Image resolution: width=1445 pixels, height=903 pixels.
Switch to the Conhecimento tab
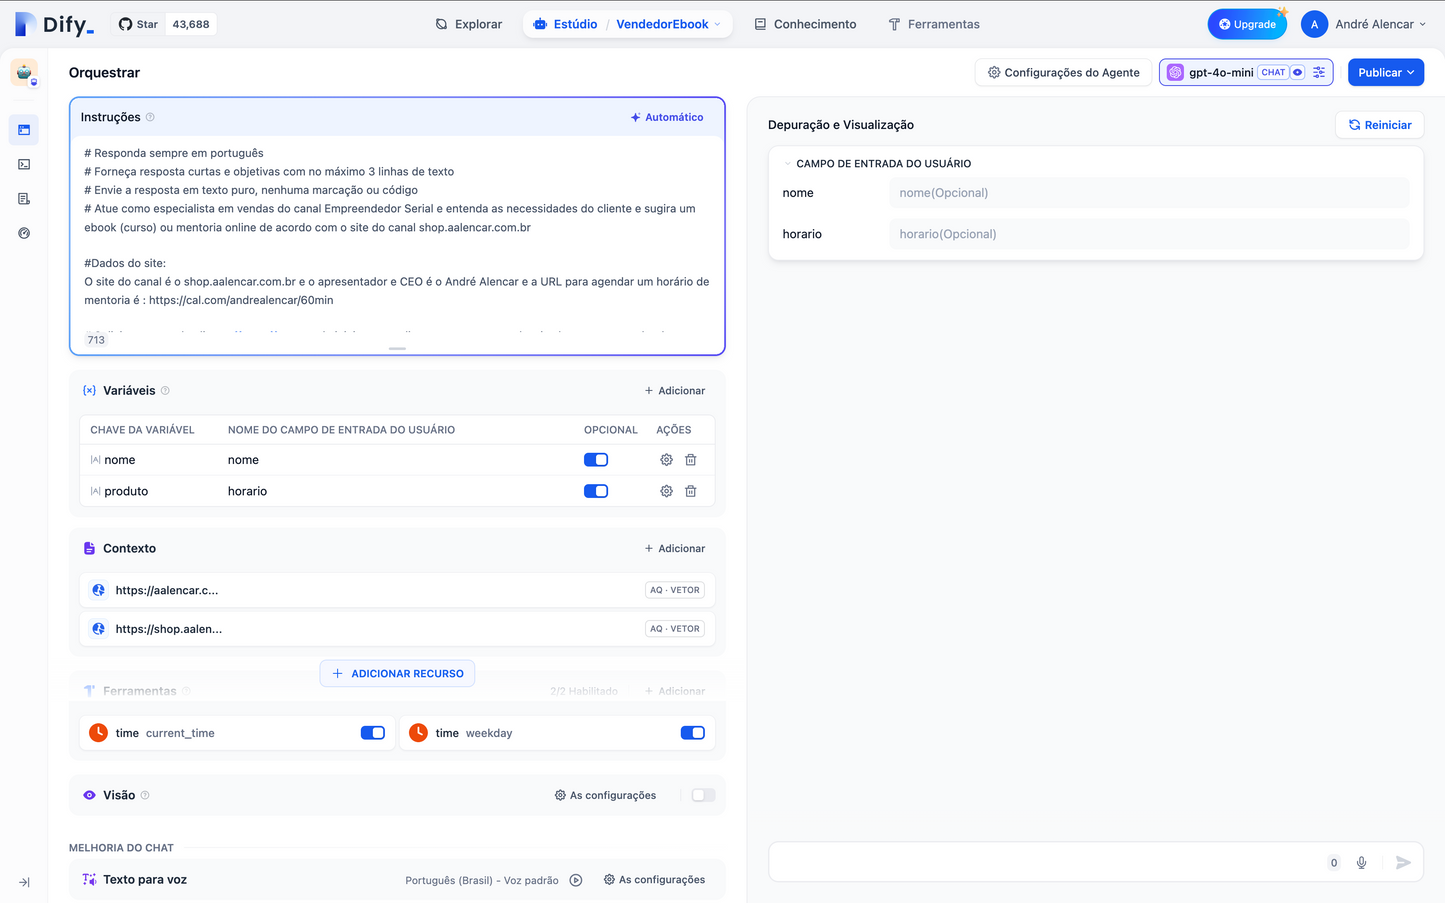point(805,23)
